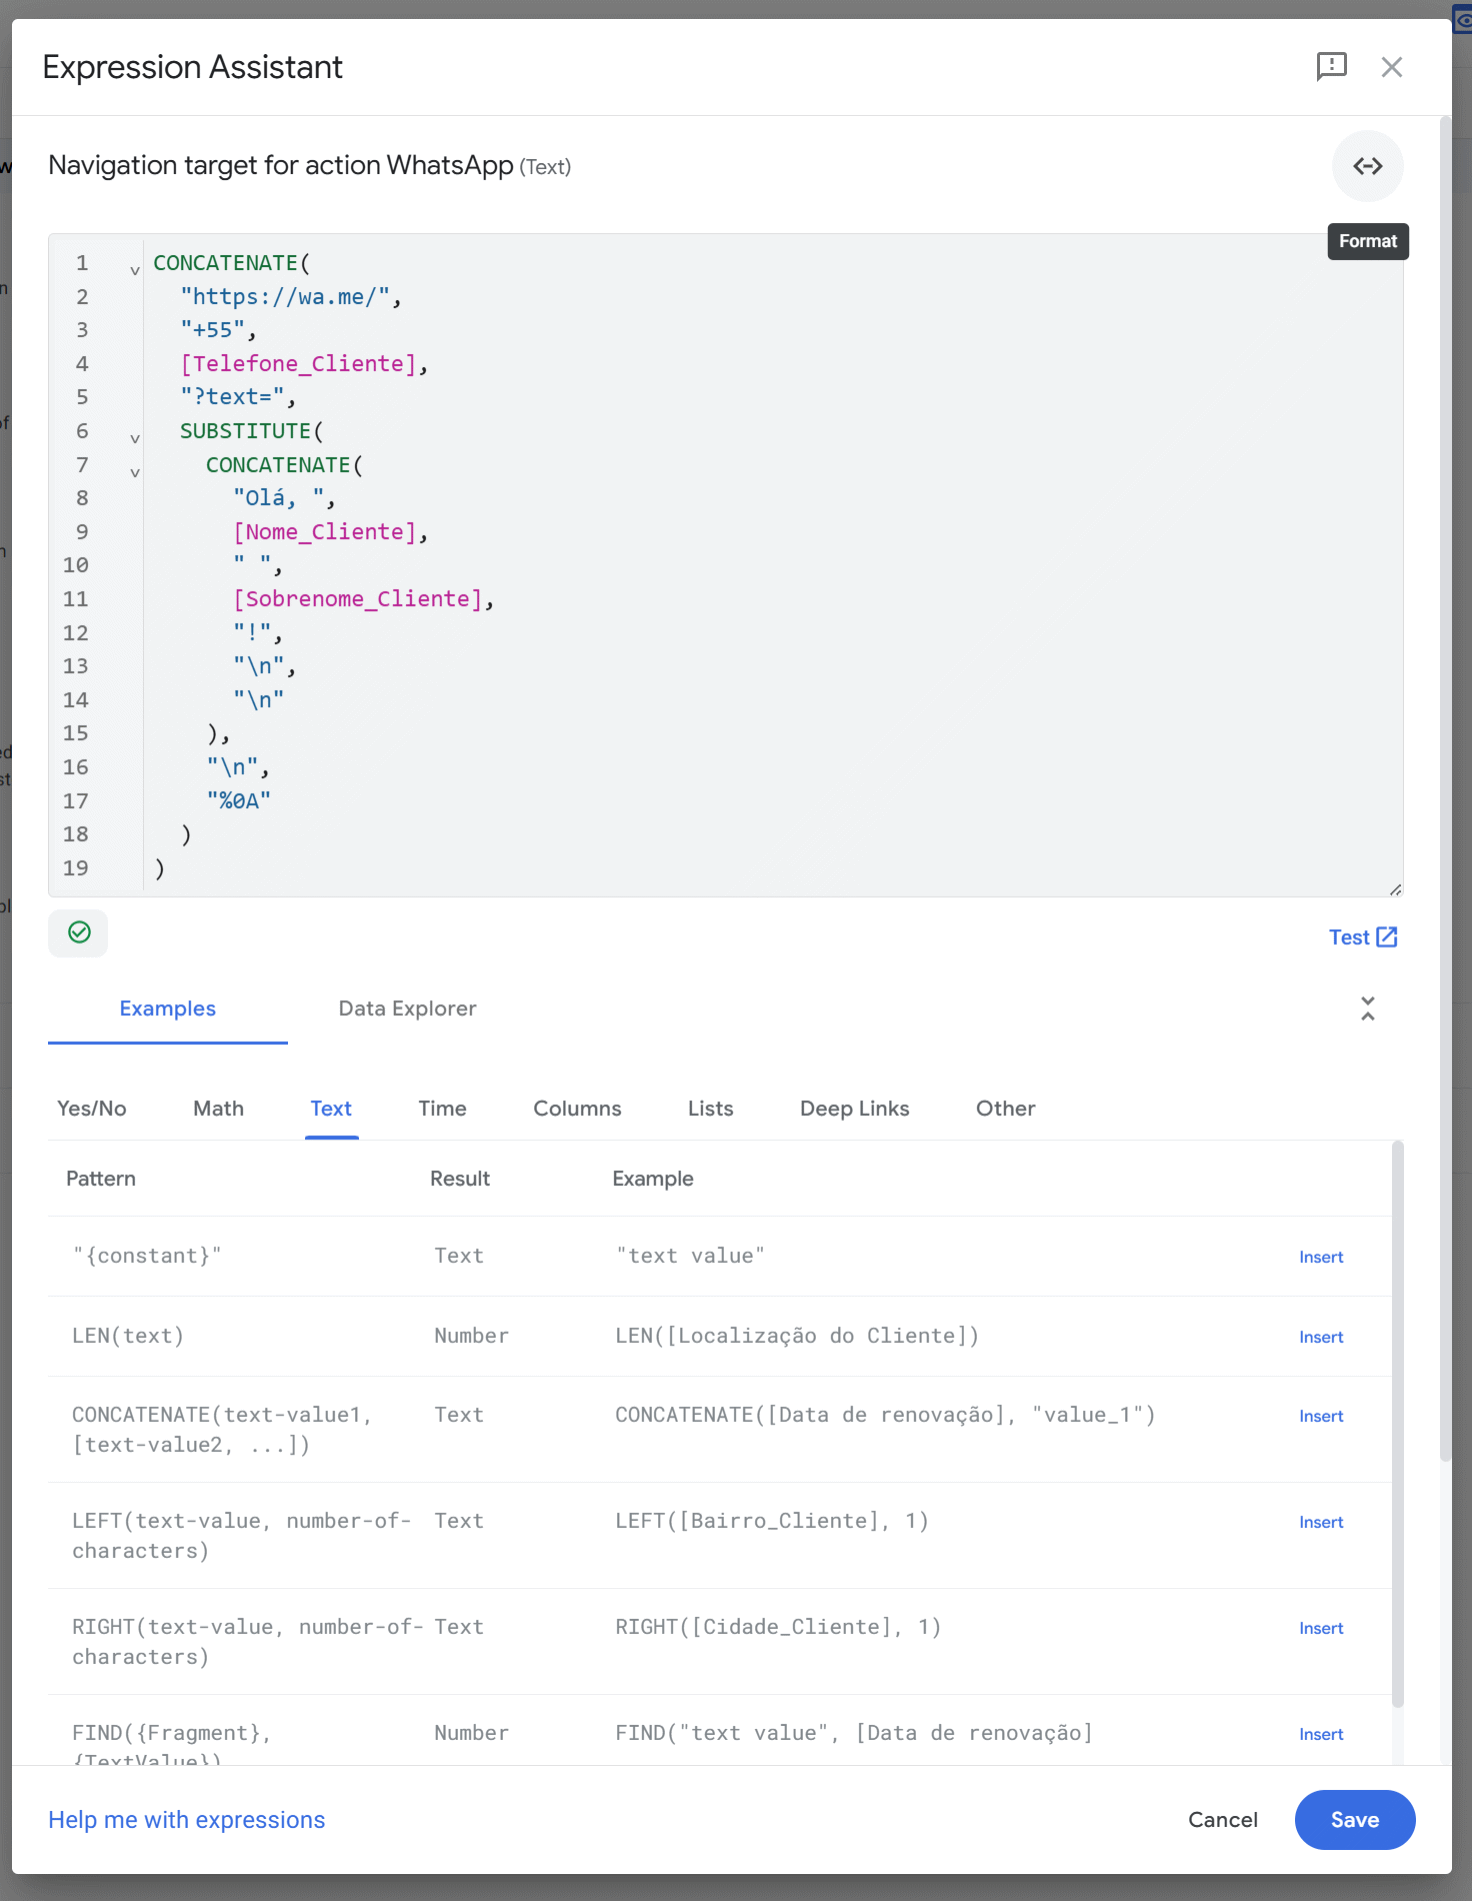Show the Columns examples category
The image size is (1472, 1901).
coord(577,1108)
